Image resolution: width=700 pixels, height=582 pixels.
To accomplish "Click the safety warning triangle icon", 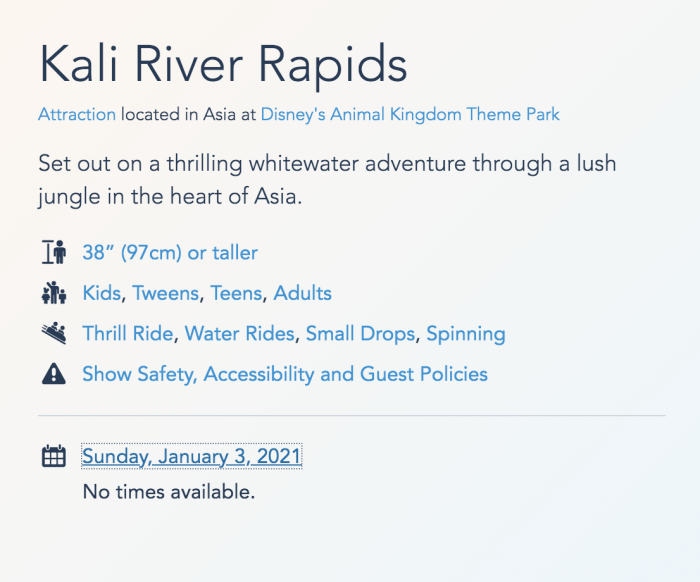I will pos(54,374).
